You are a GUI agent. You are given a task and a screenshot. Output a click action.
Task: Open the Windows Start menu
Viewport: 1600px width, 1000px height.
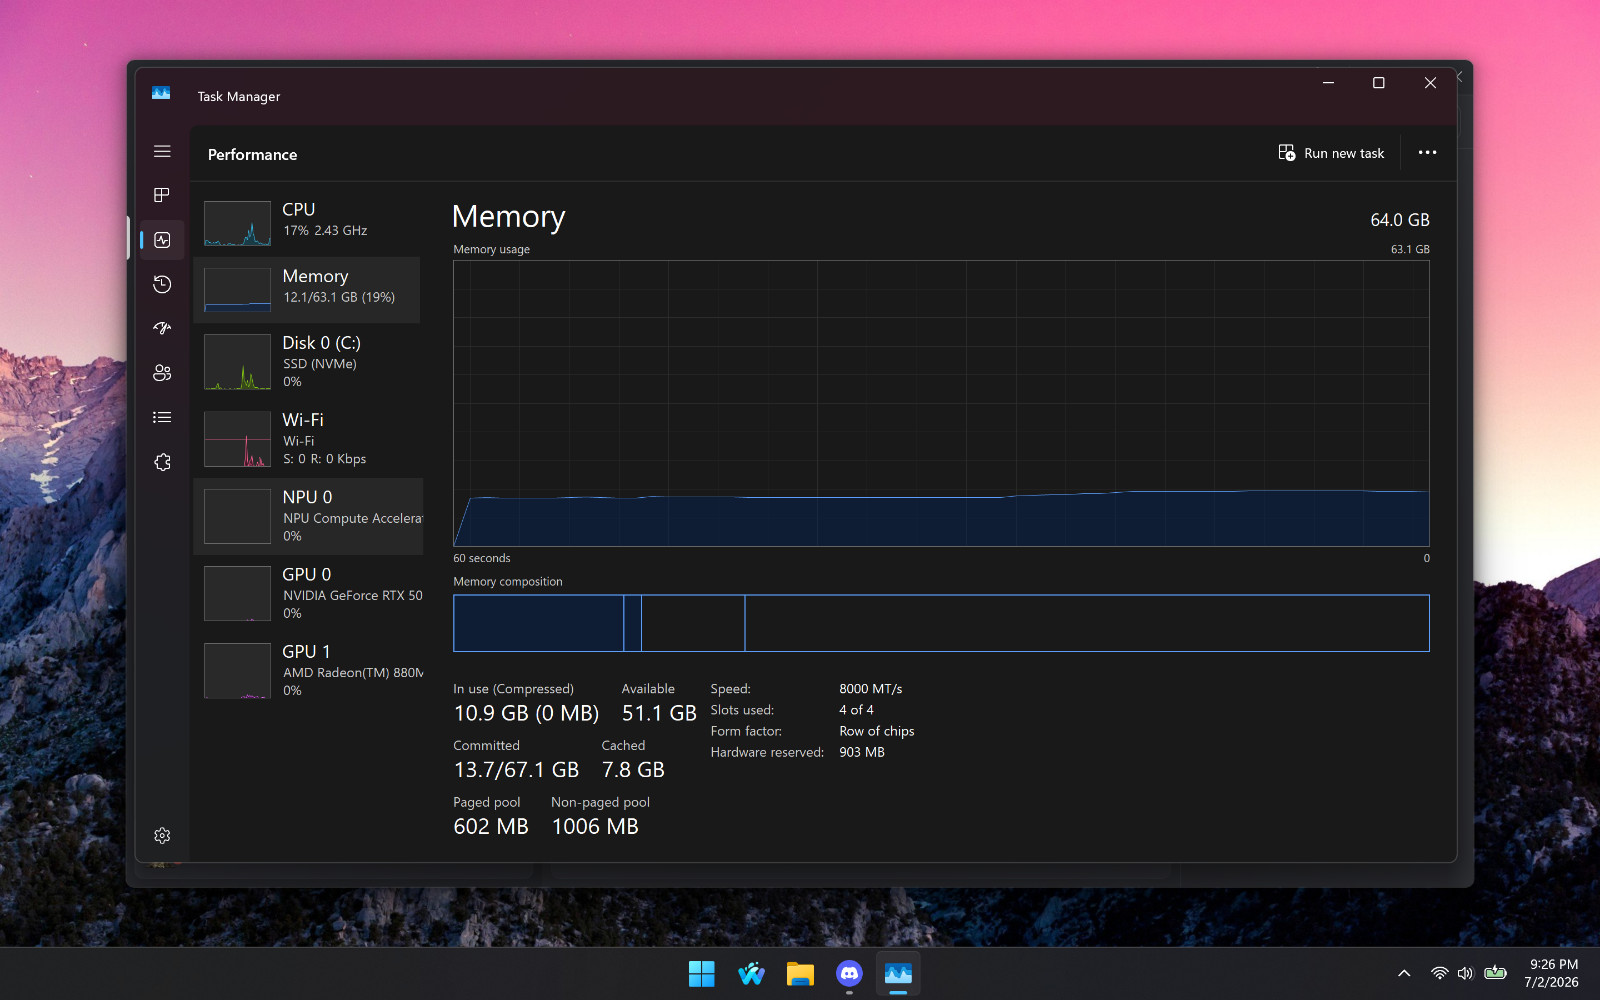tap(702, 973)
